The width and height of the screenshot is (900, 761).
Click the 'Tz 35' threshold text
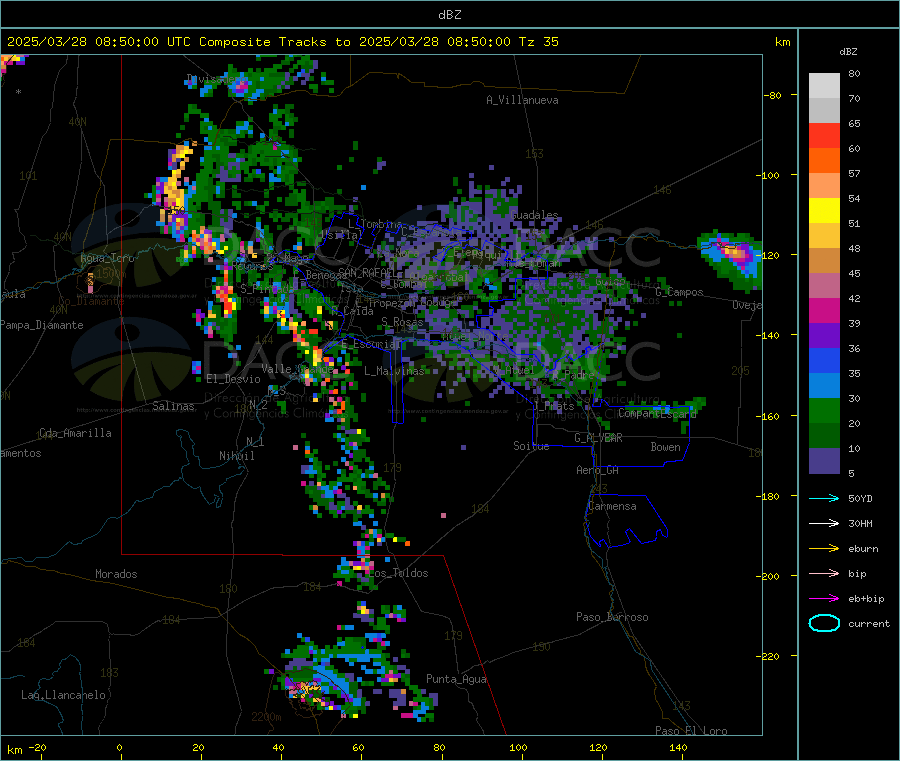538,42
